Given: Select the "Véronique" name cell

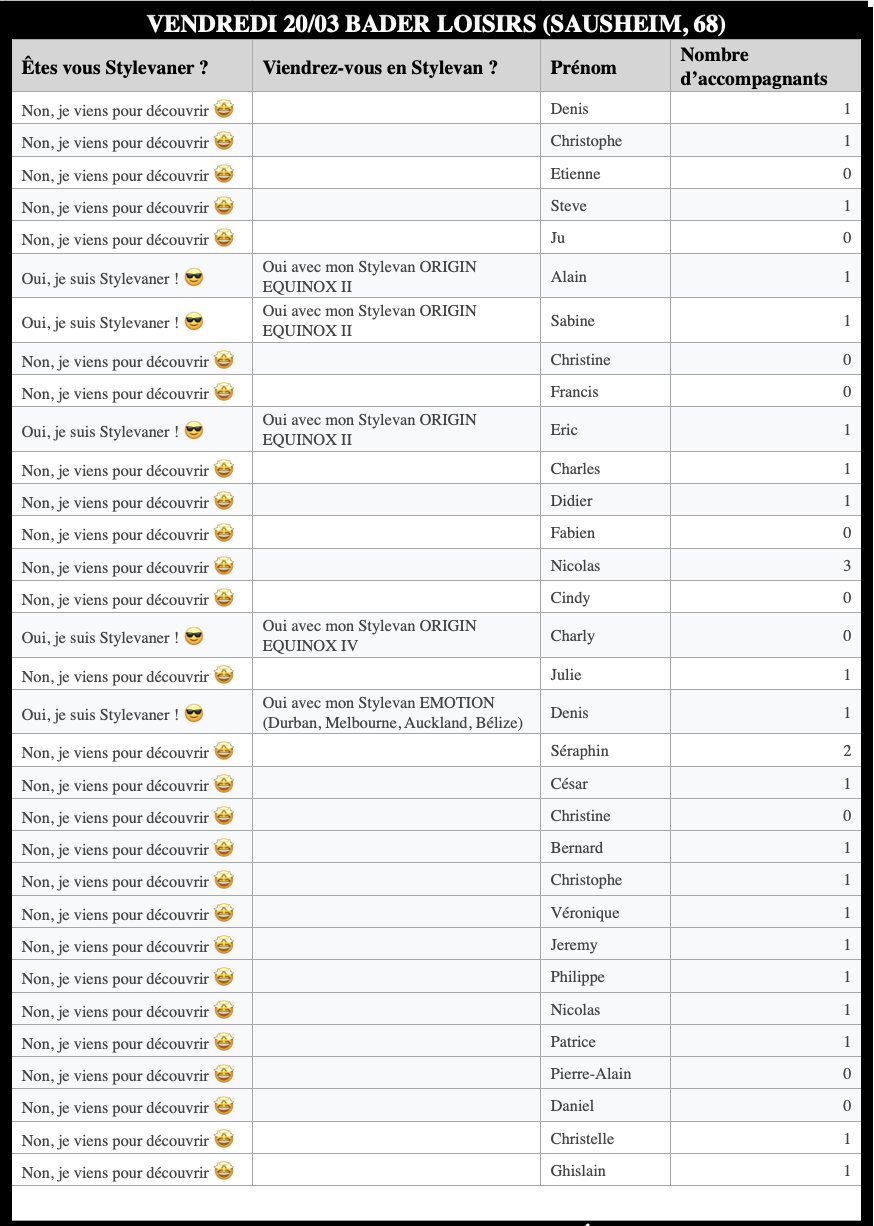Looking at the screenshot, I should coord(585,913).
